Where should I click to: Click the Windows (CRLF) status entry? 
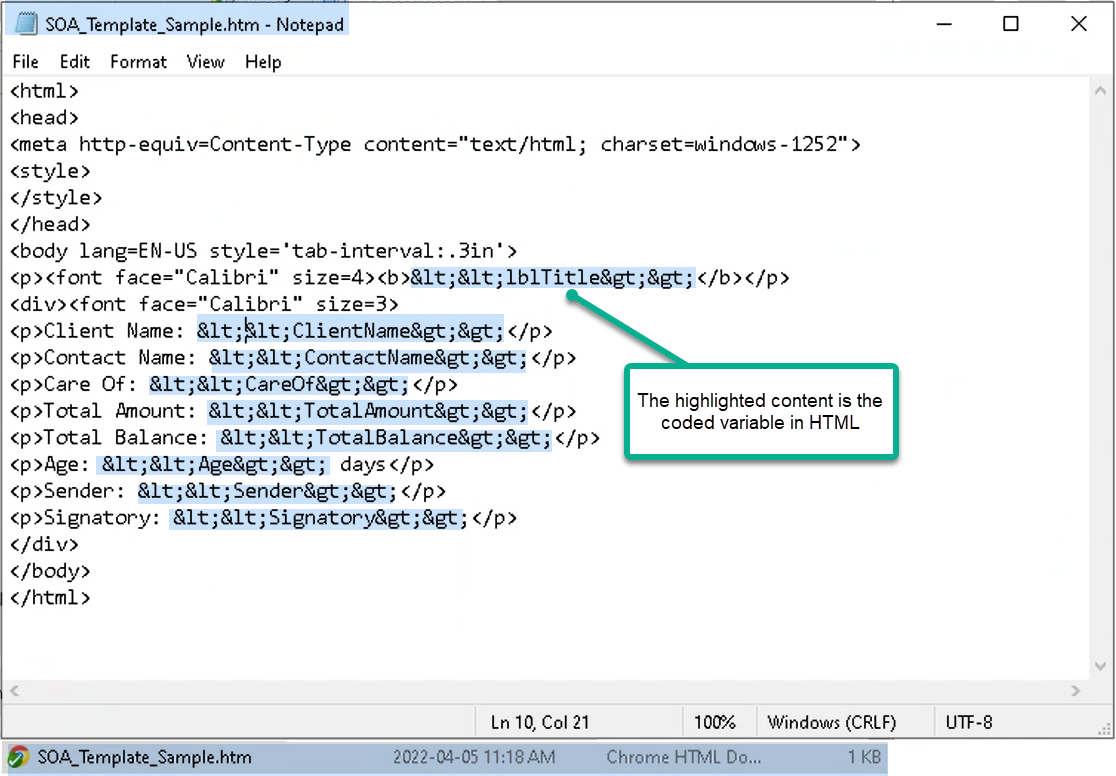tap(832, 723)
